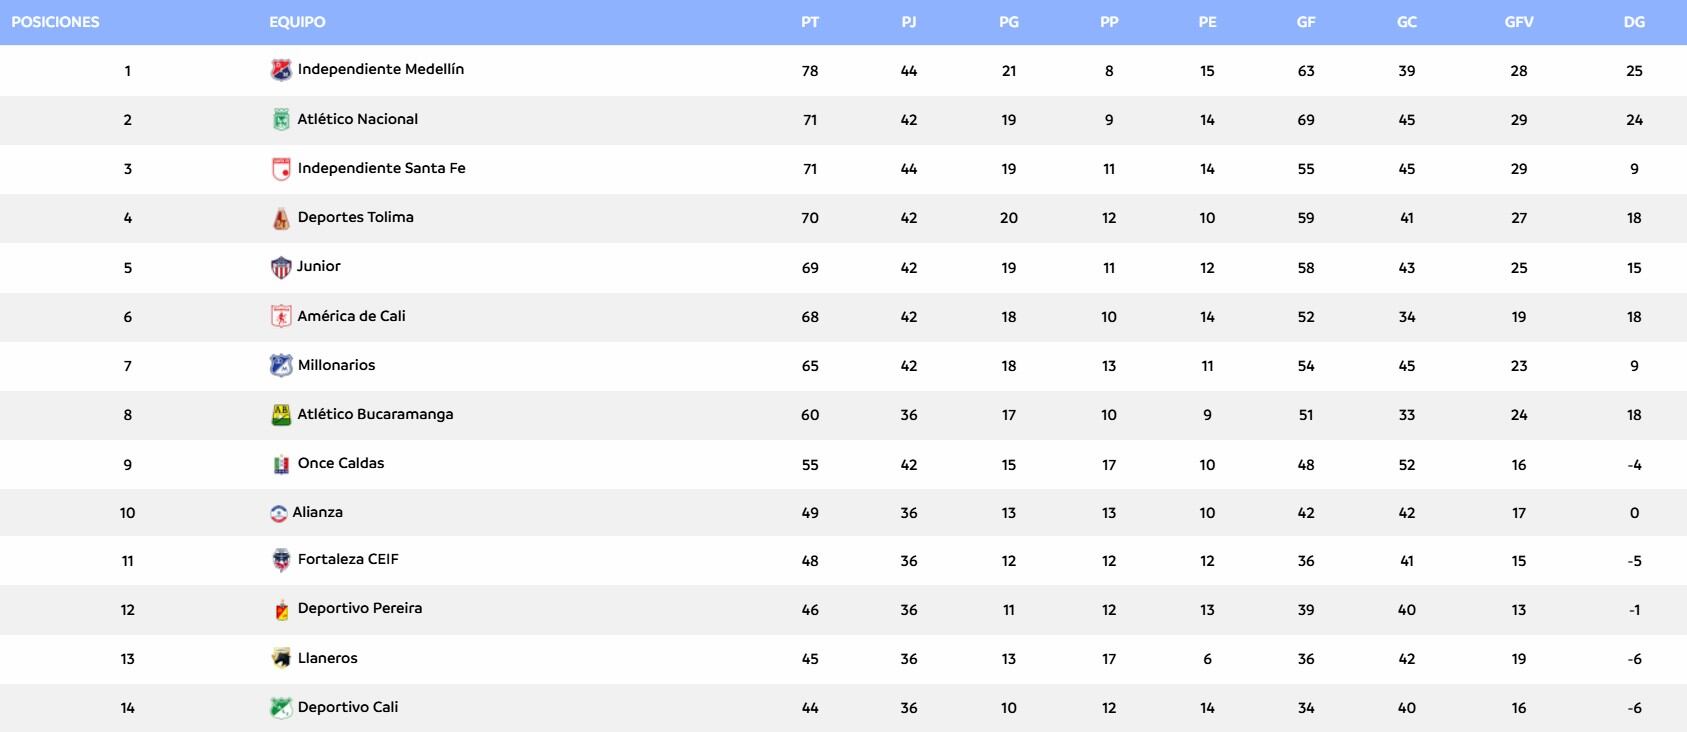Open the Alianza team link

pos(317,512)
